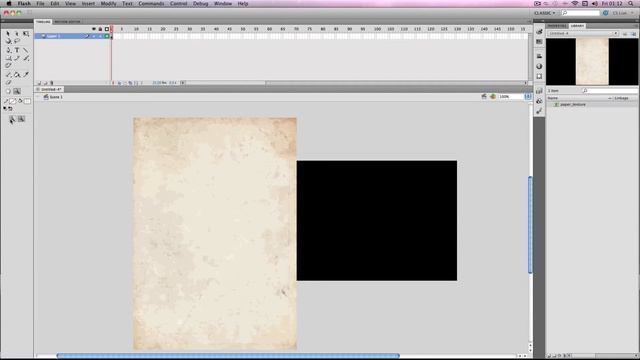
Task: Click the stroke color swatch in tools
Action: pos(13,101)
